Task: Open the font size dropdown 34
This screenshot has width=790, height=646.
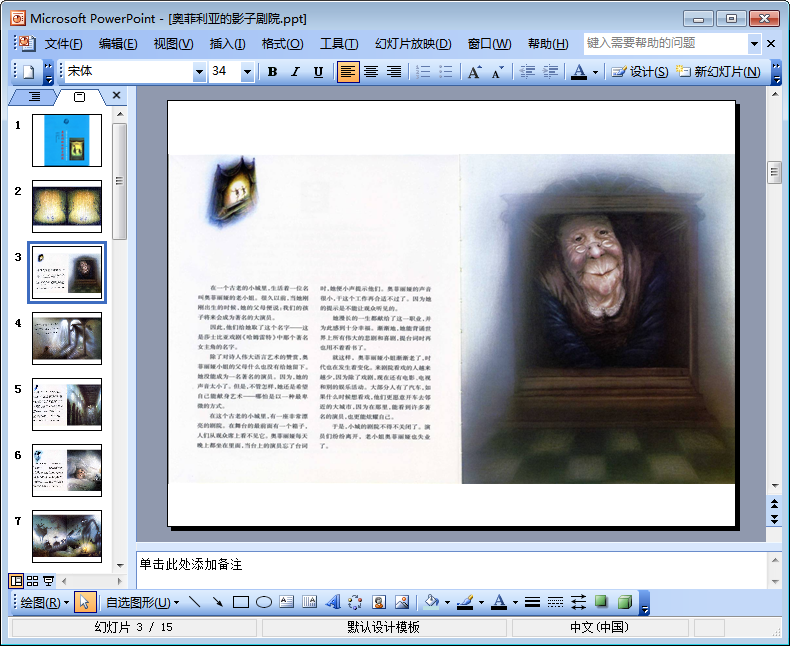Action: point(247,72)
